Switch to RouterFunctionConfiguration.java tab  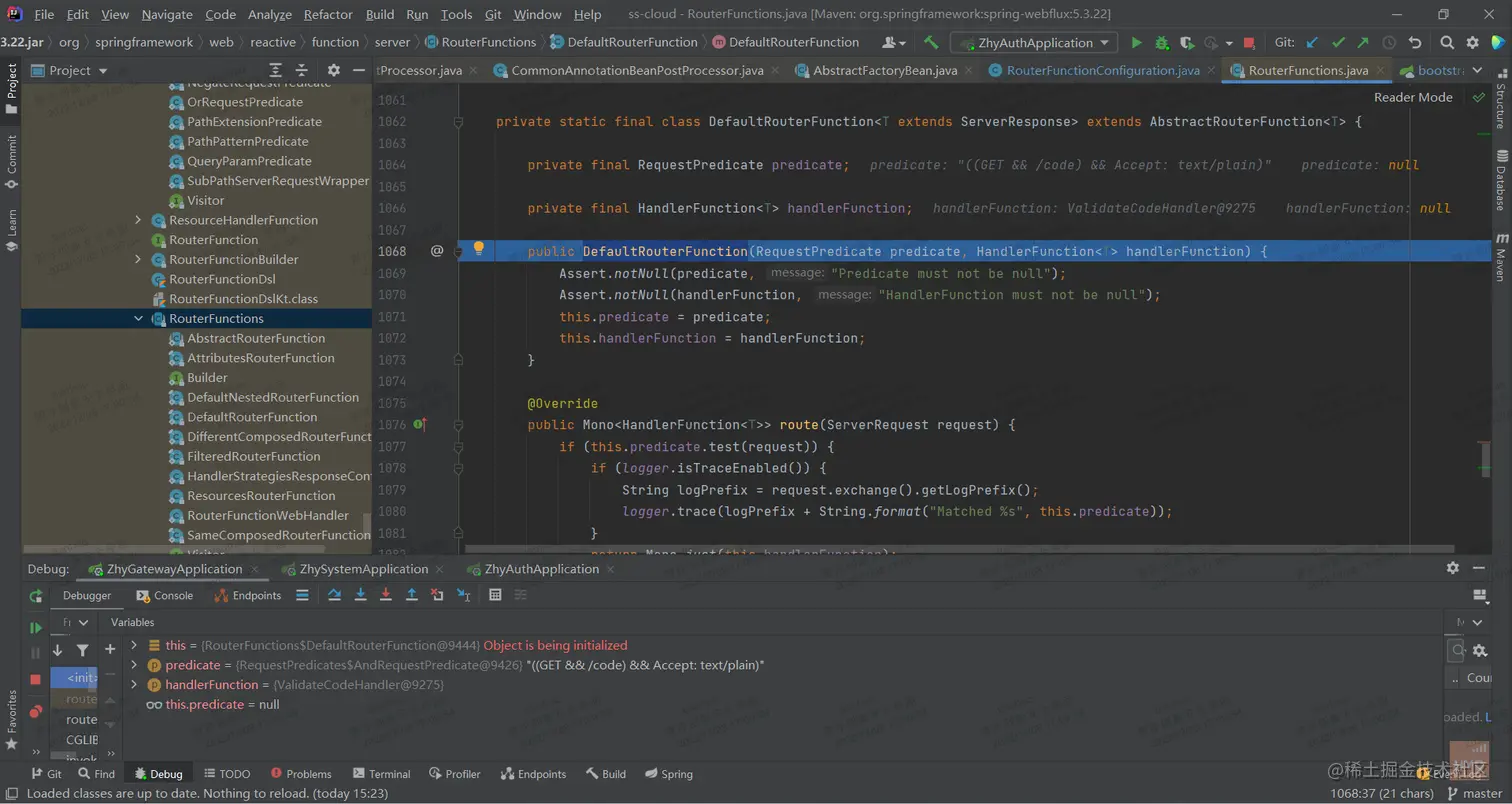pos(1102,71)
